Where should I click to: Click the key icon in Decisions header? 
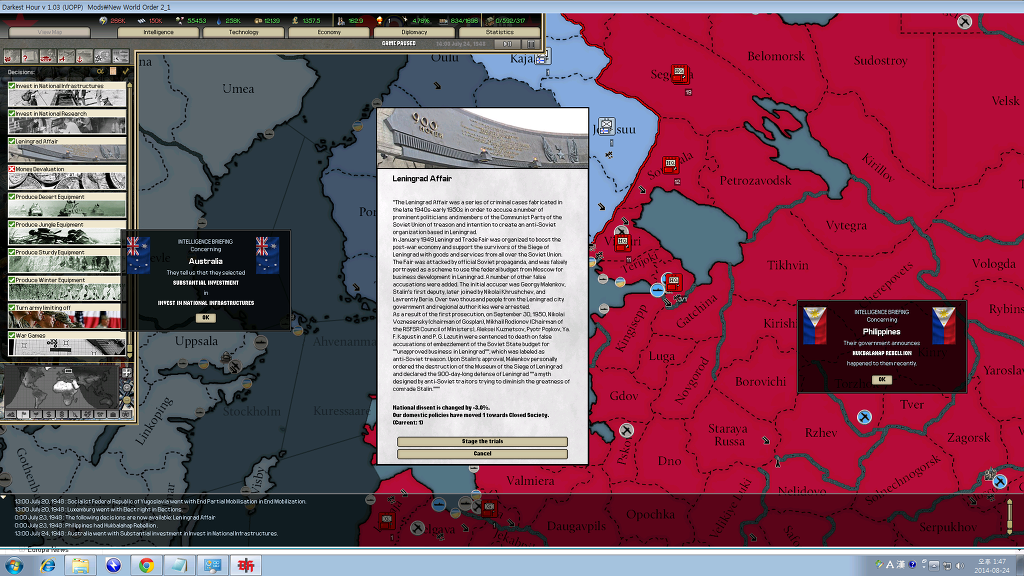pos(100,71)
